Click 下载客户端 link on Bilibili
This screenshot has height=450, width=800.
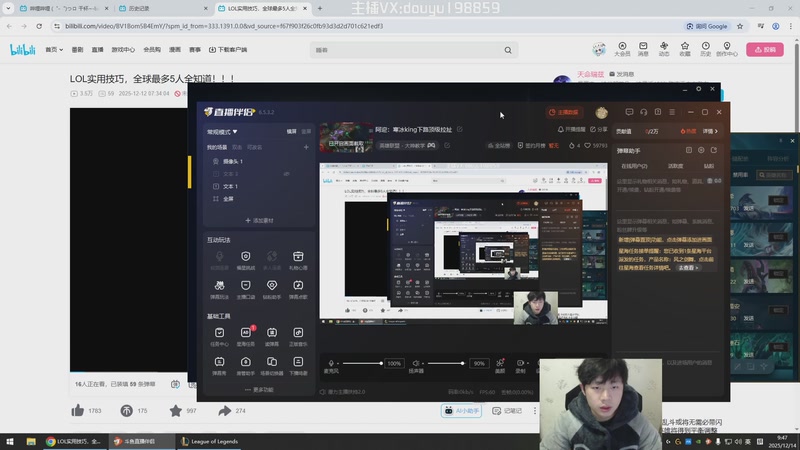coord(228,49)
